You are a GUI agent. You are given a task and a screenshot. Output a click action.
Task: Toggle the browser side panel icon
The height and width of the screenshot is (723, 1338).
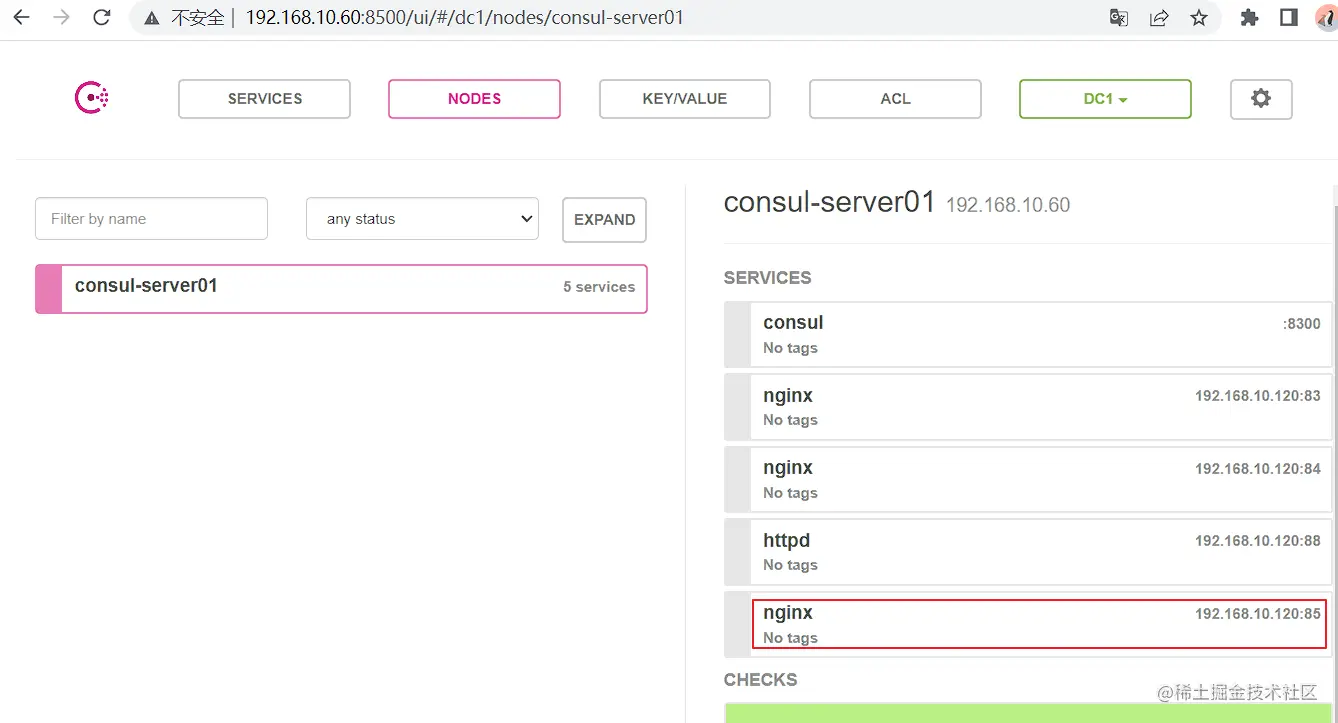(x=1289, y=18)
